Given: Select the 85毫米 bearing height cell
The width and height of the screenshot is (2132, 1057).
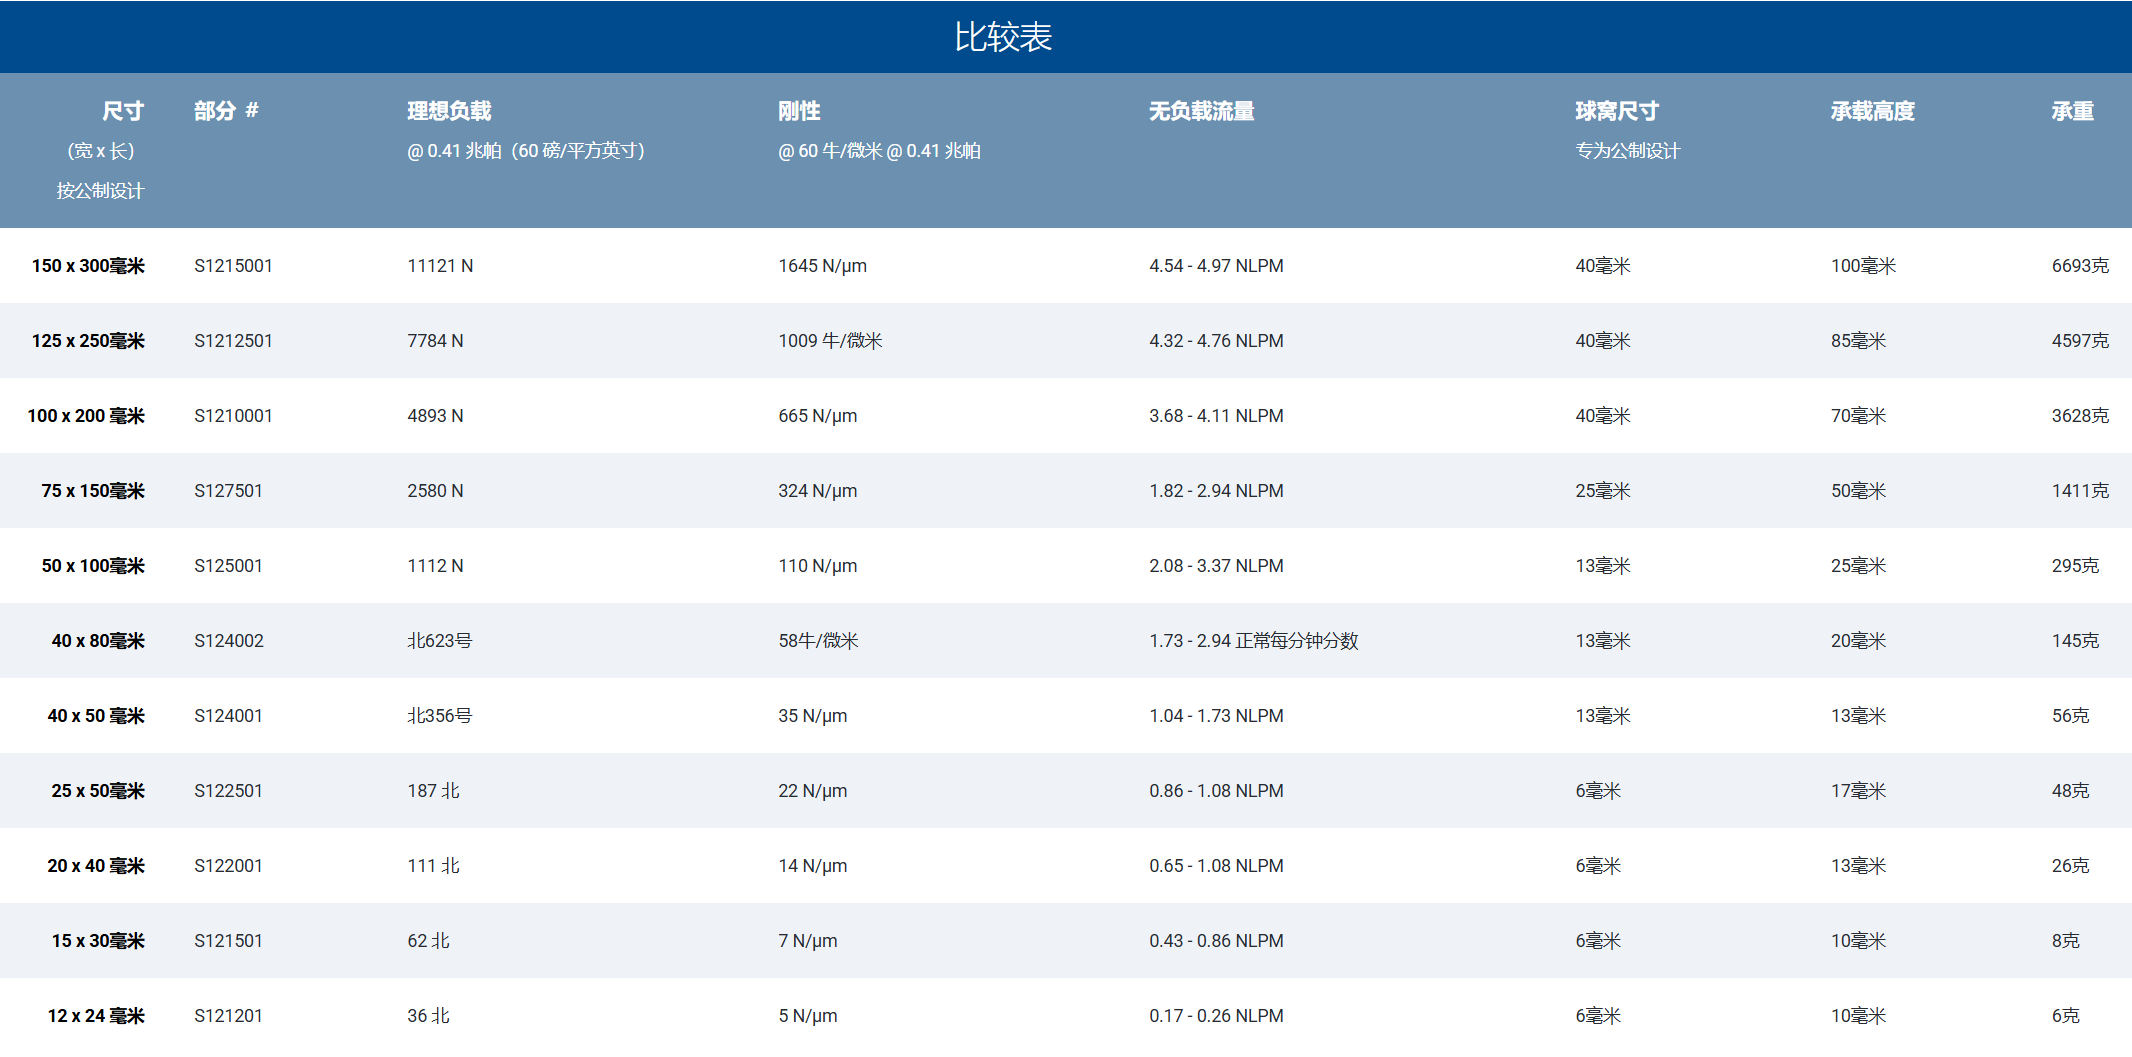Looking at the screenshot, I should click(1858, 341).
